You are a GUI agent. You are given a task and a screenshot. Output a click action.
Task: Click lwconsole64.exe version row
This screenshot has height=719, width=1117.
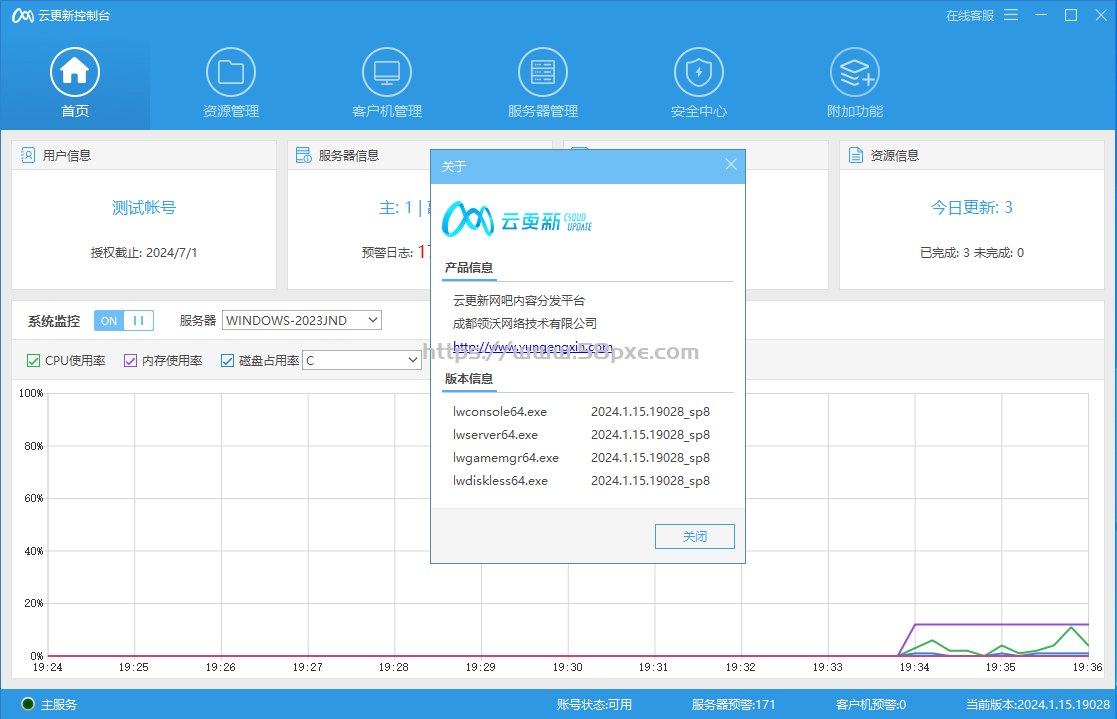581,412
